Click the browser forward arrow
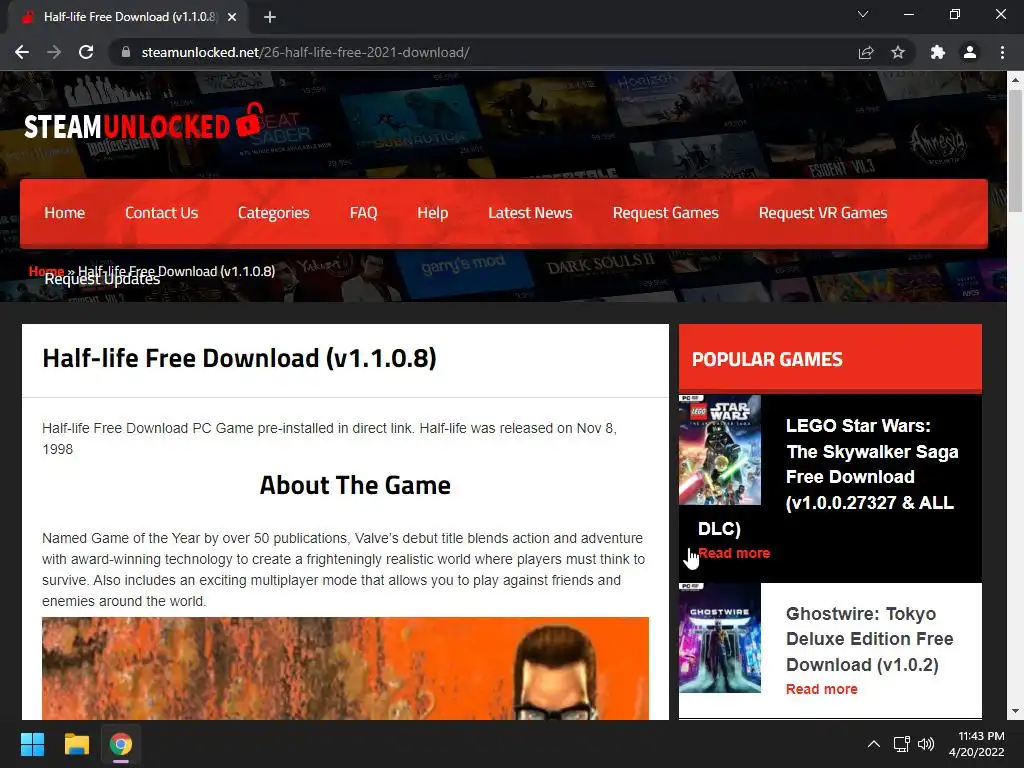Viewport: 1024px width, 768px height. pos(54,52)
